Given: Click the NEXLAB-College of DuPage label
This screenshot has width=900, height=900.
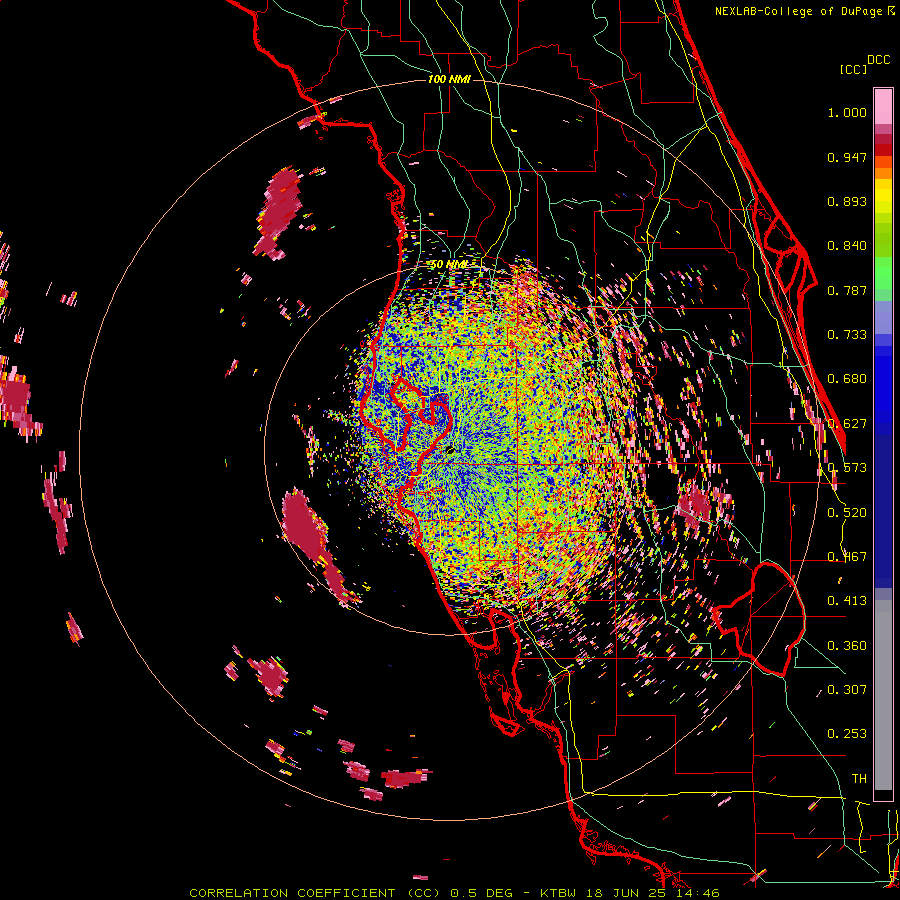Looking at the screenshot, I should point(799,11).
